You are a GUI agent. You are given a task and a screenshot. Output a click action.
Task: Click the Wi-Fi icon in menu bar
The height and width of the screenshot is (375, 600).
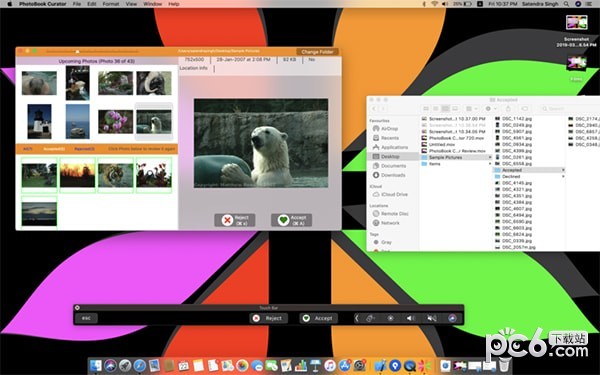434,4
